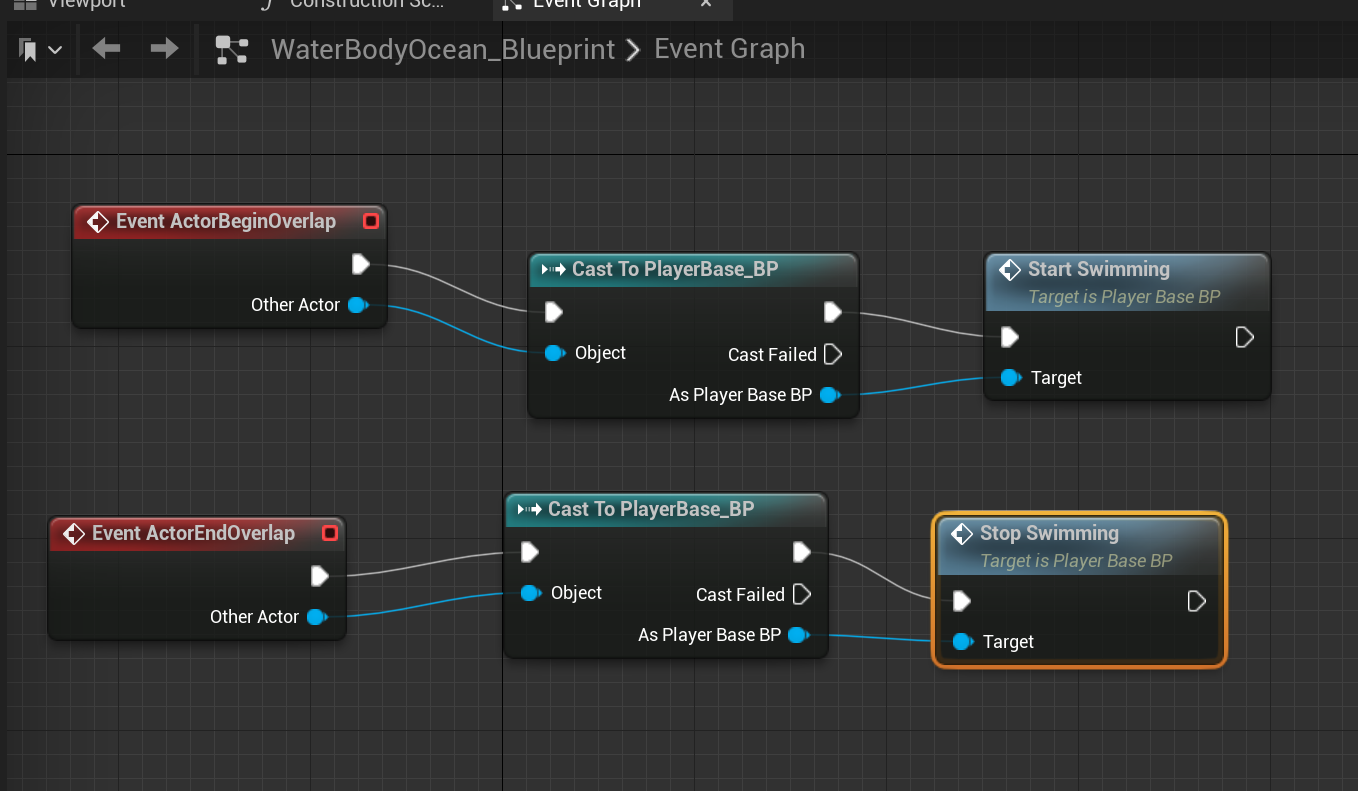
Task: Click the Event Graph breadcrumb label
Action: tap(729, 48)
